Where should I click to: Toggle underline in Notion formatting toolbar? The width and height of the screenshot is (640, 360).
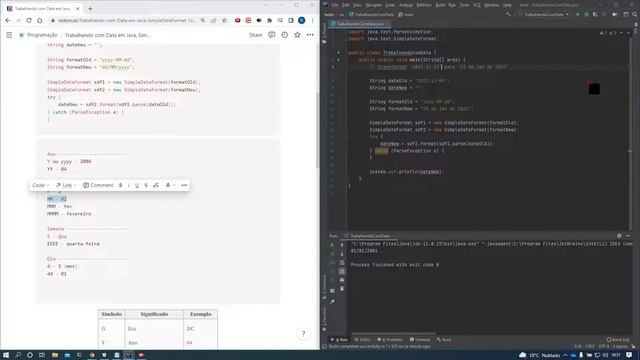tap(137, 185)
